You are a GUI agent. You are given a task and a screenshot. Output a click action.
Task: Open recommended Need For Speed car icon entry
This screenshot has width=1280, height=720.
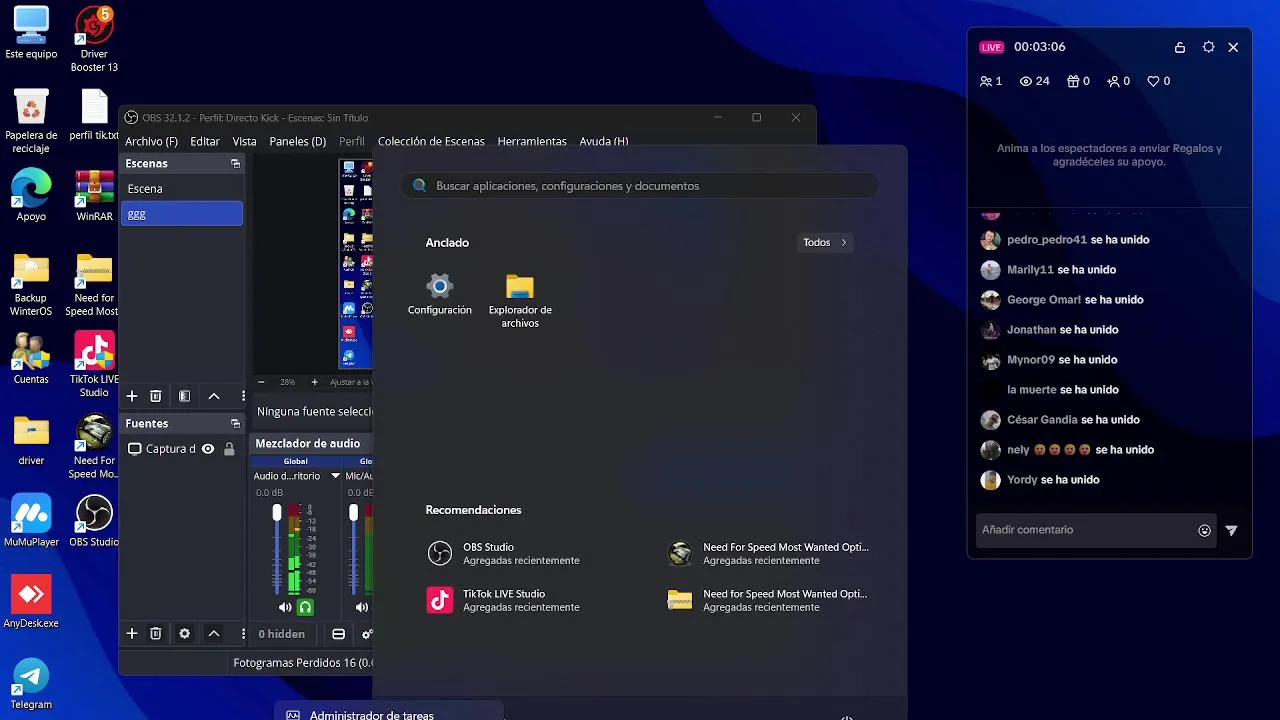click(x=768, y=554)
